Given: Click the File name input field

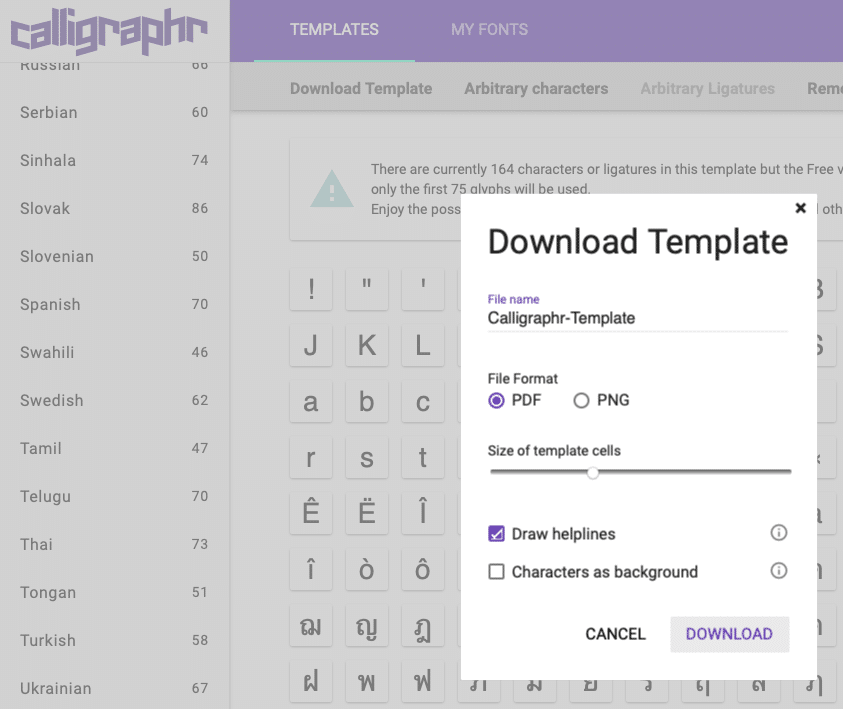Looking at the screenshot, I should click(637, 318).
